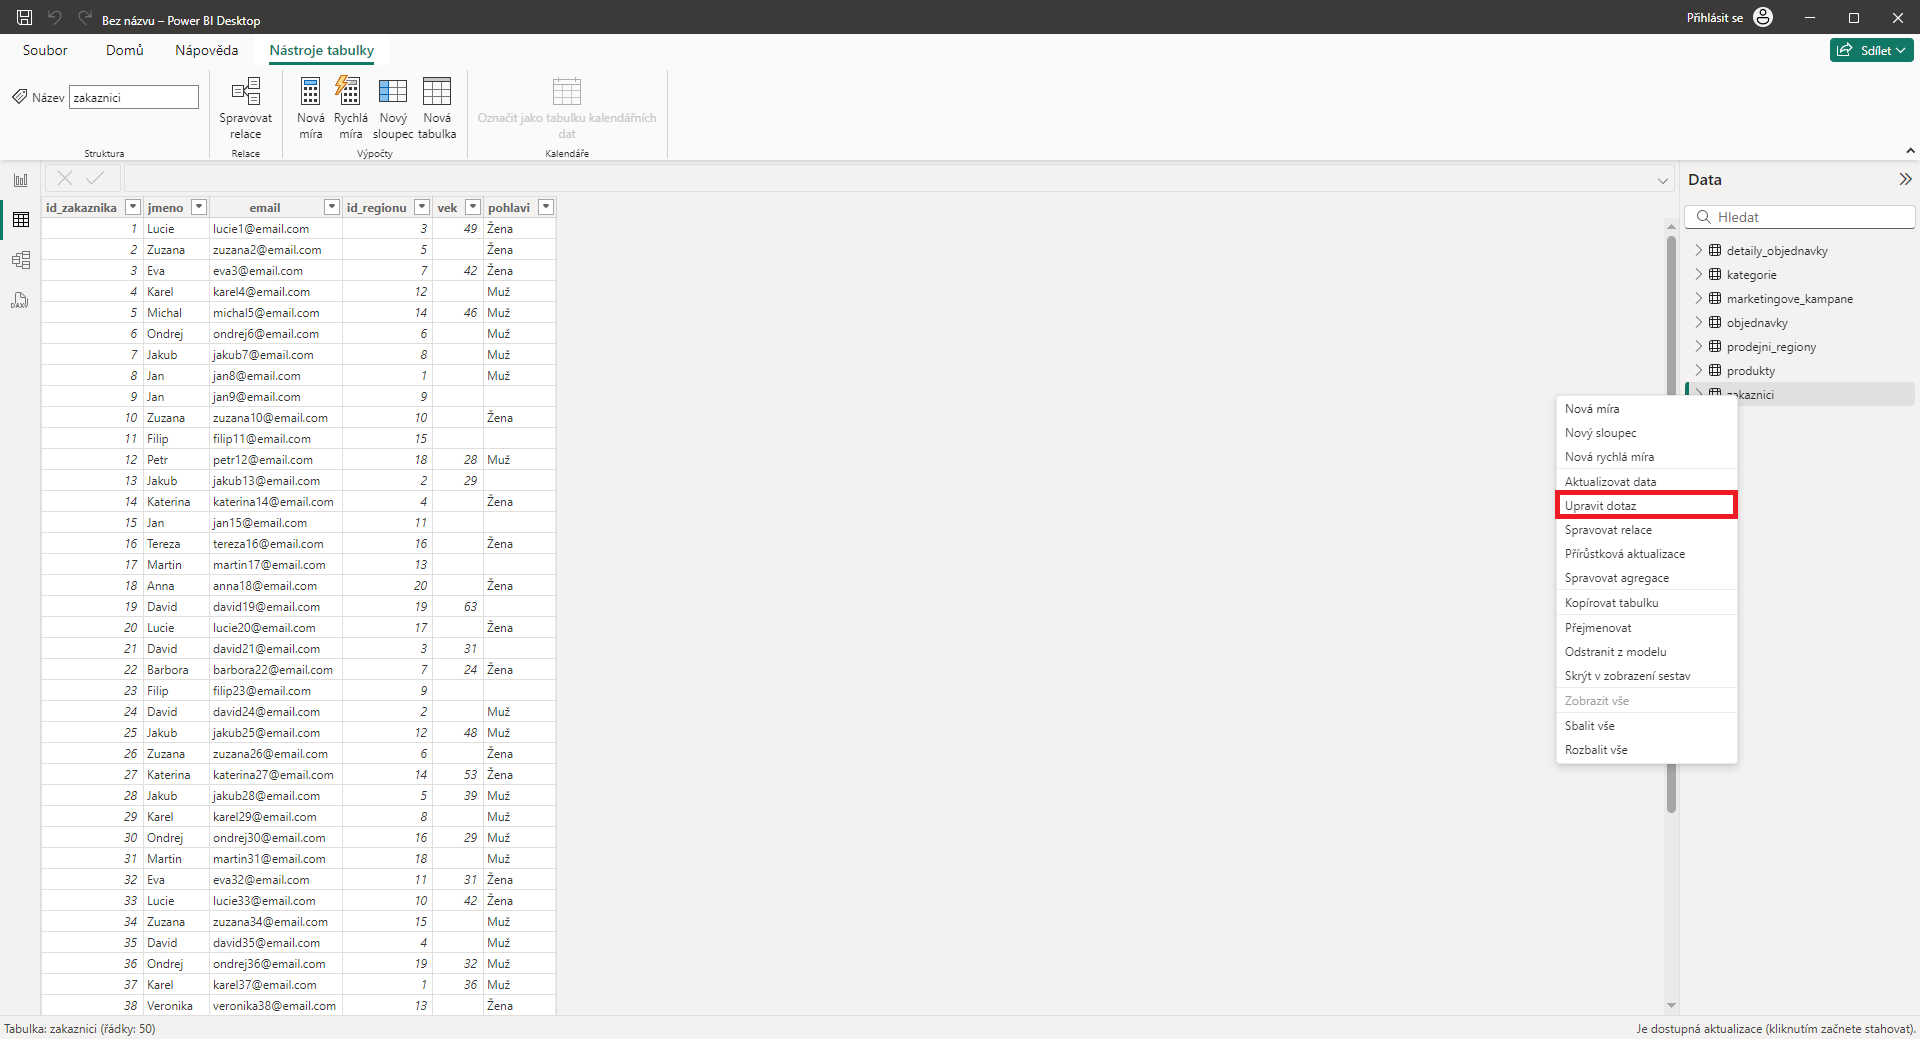Viewport: 1920px width, 1039px height.
Task: Click inside the Název table name field
Action: pos(132,96)
